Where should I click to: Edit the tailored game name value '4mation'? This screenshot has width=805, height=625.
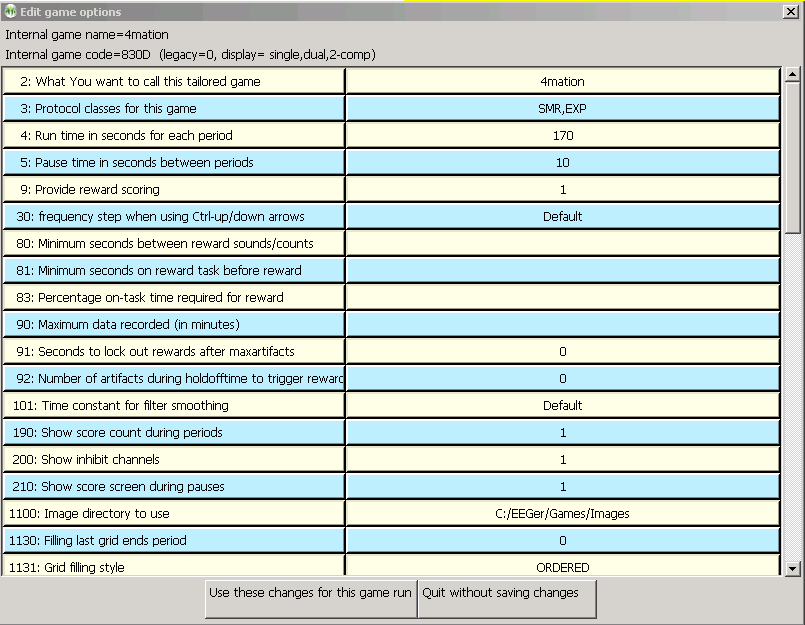tap(562, 82)
